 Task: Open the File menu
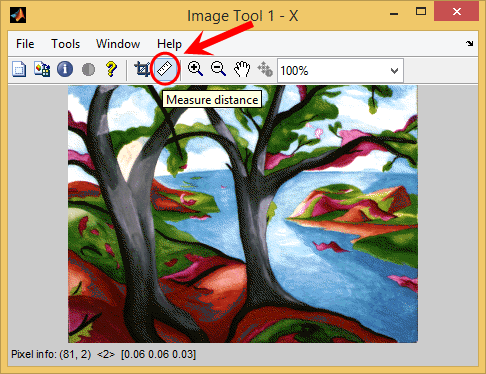click(25, 44)
